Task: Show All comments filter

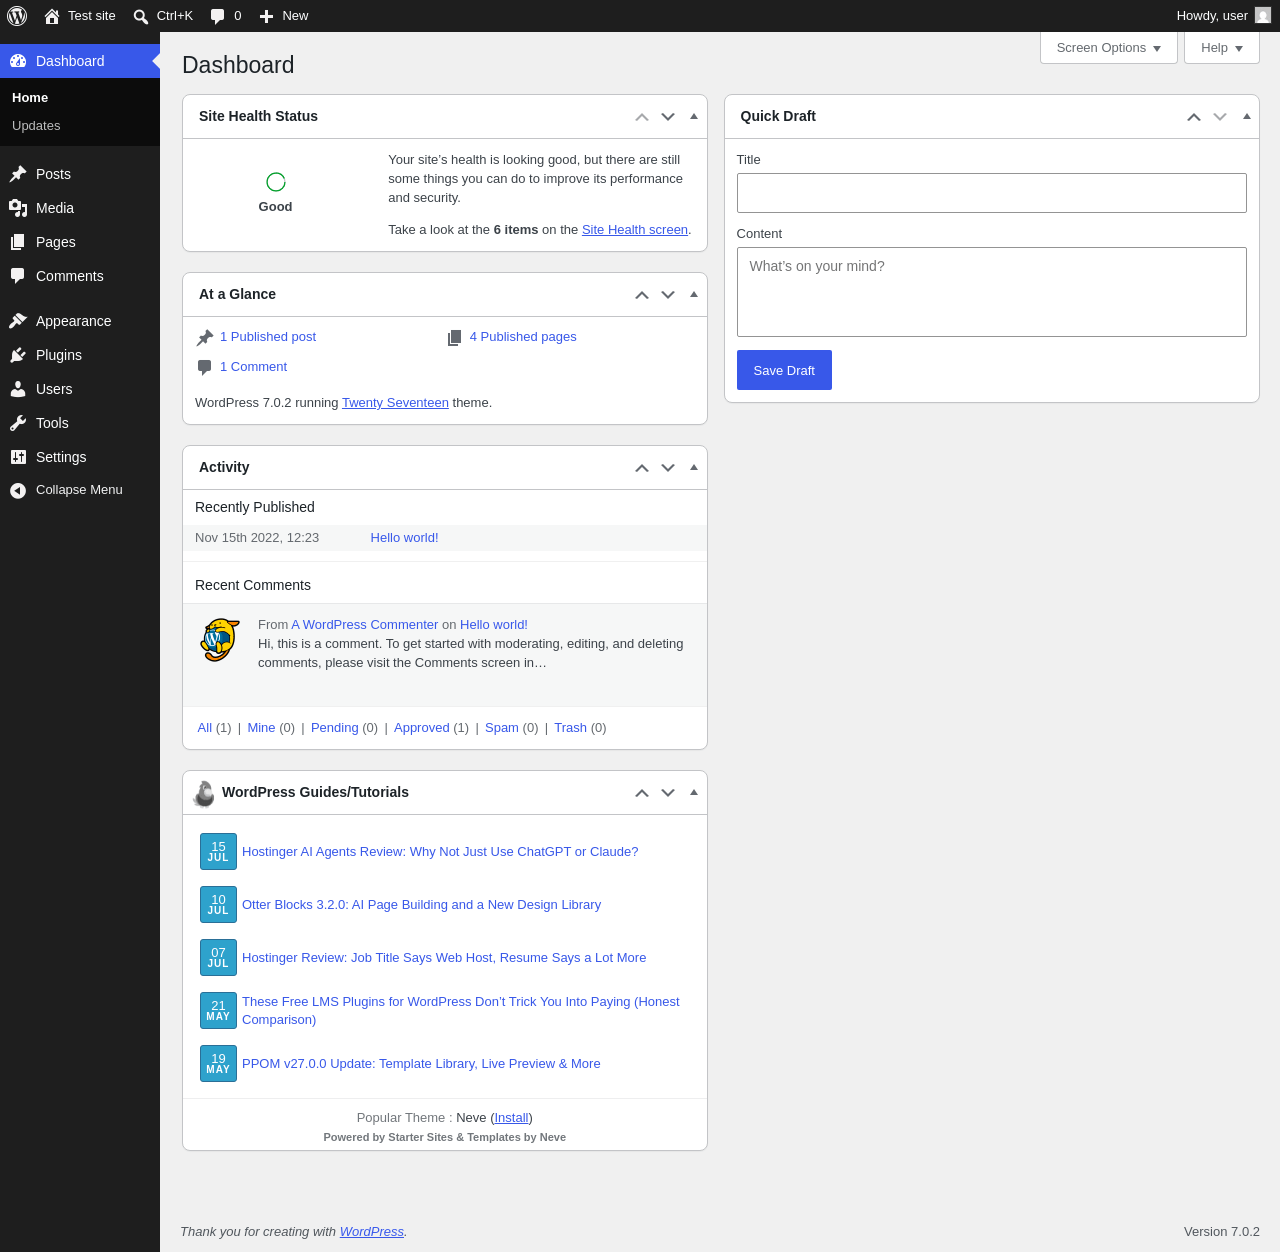Action: coord(205,728)
